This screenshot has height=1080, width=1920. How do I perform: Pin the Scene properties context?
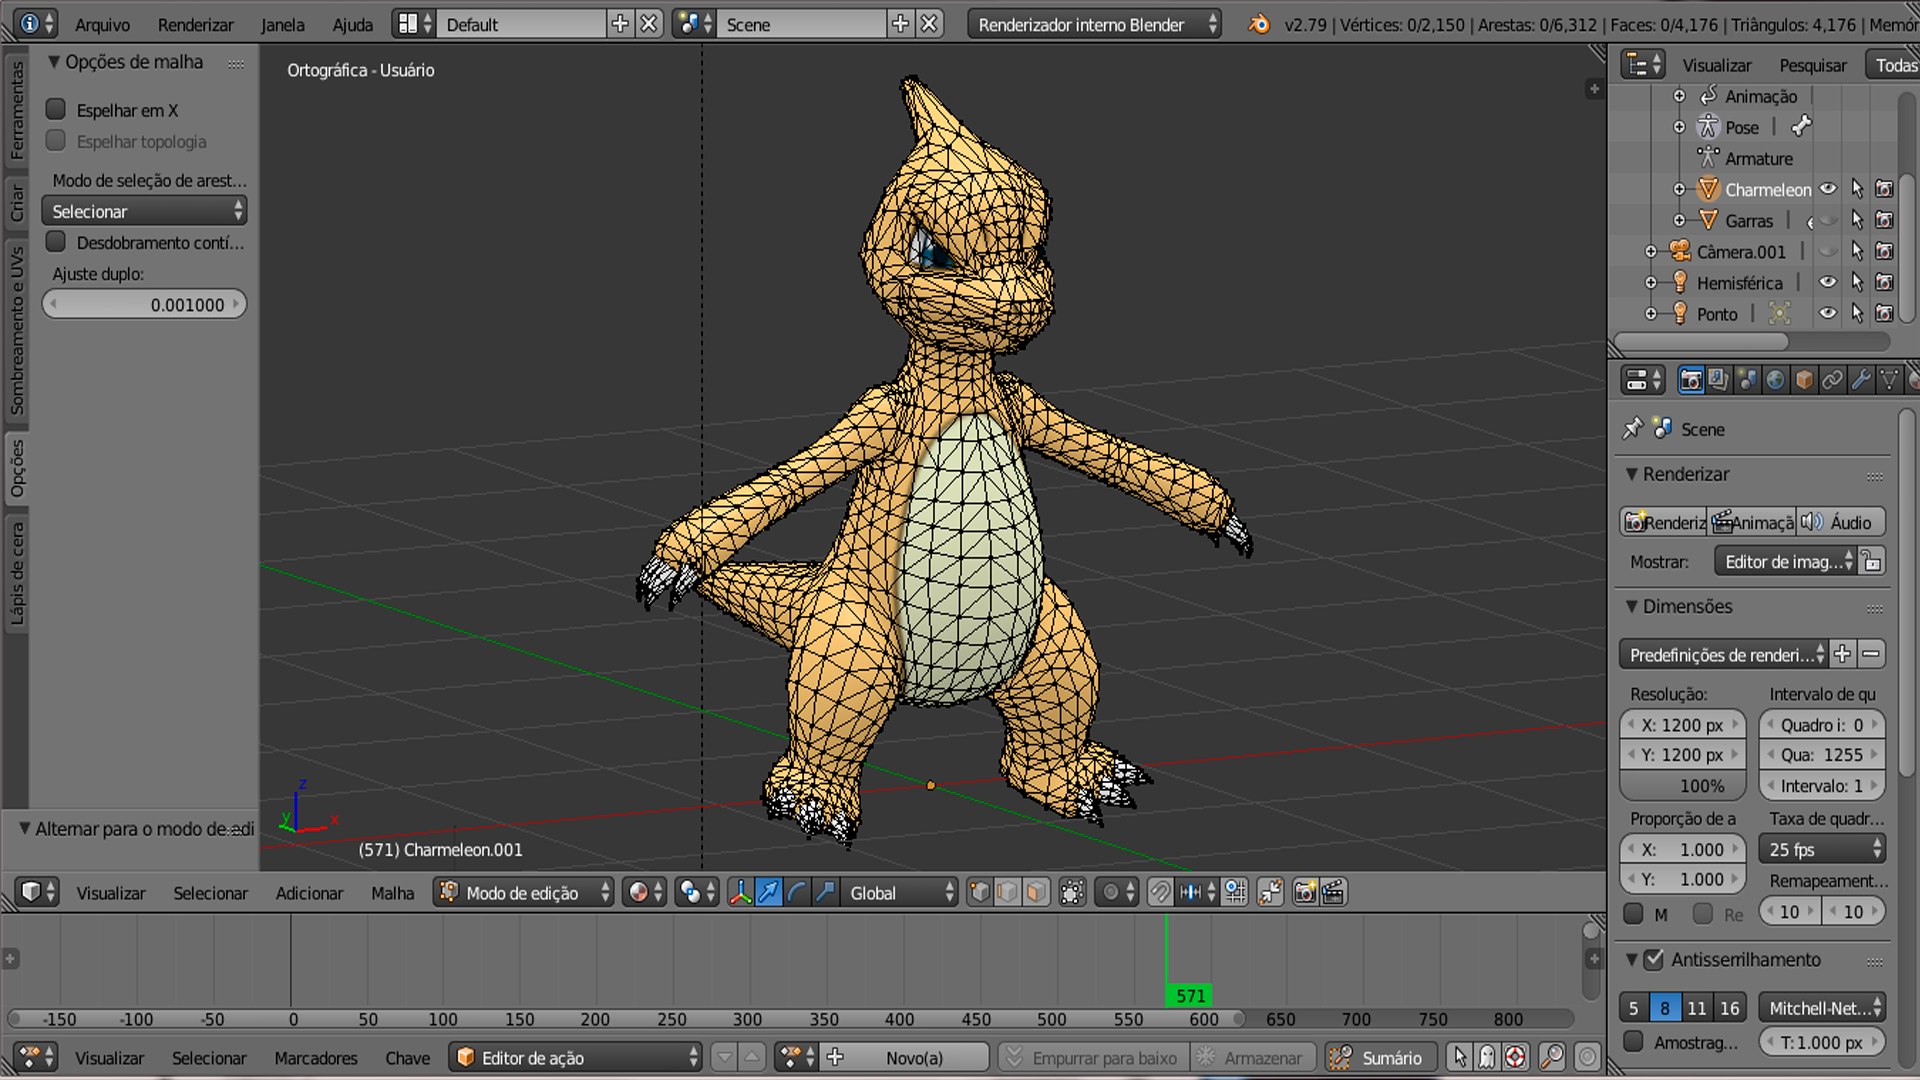(1633, 428)
